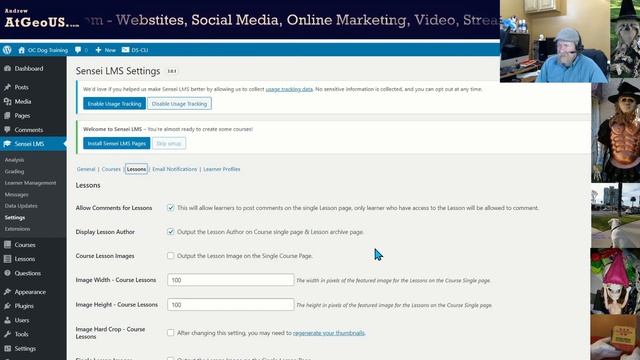This screenshot has width=640, height=360.
Task: Open the Appearance menu item
Action: point(33,292)
